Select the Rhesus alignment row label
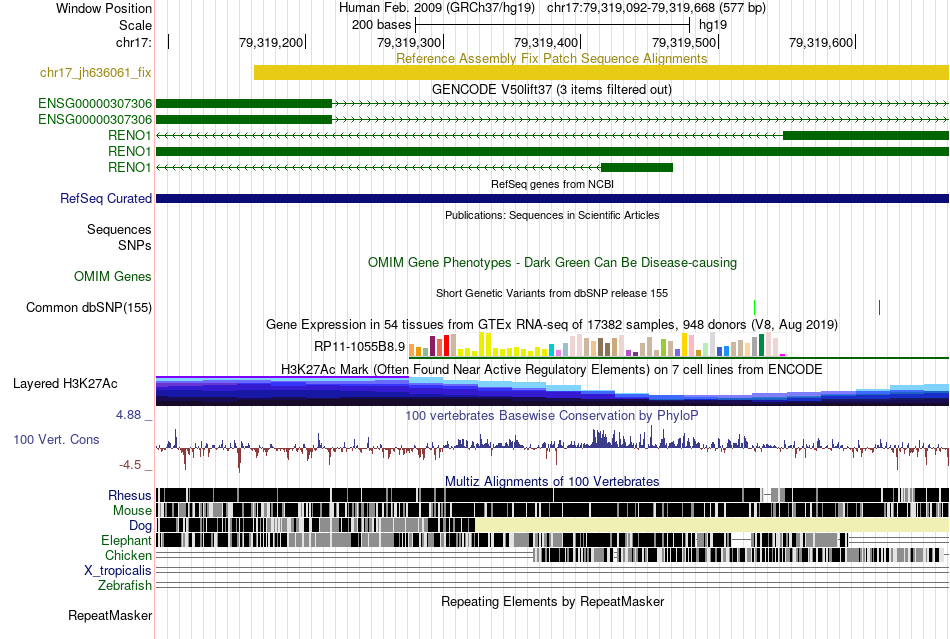Screen dimensions: 950x639 point(130,495)
